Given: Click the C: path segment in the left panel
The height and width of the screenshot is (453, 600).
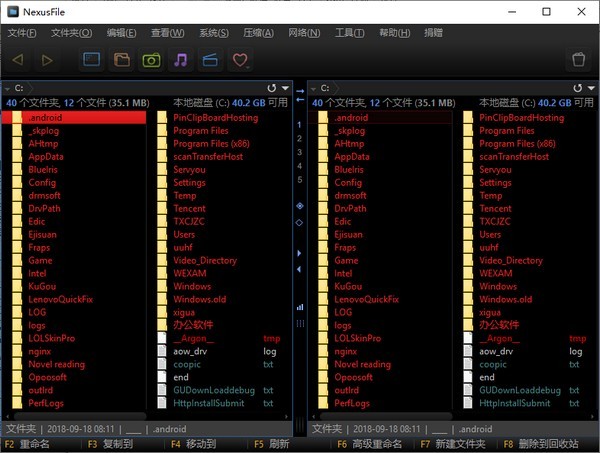Looking at the screenshot, I should [x=19, y=88].
